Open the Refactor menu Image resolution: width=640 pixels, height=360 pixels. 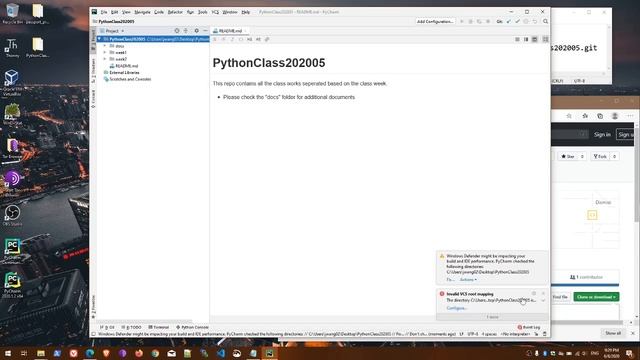[x=175, y=12]
